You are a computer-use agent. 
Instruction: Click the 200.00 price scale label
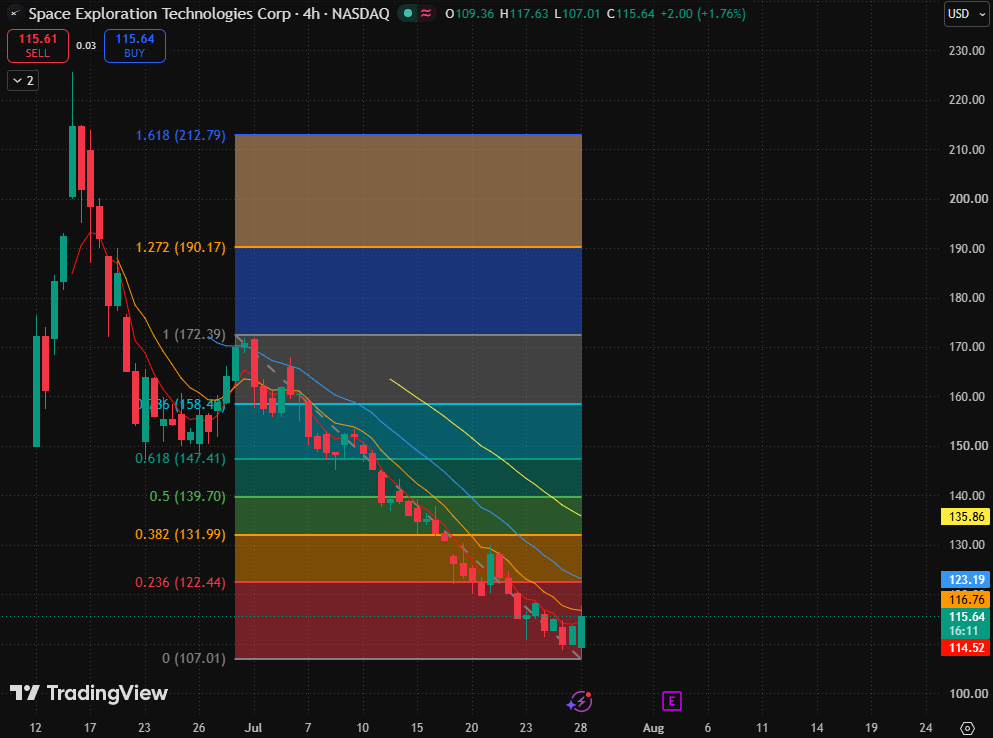968,198
